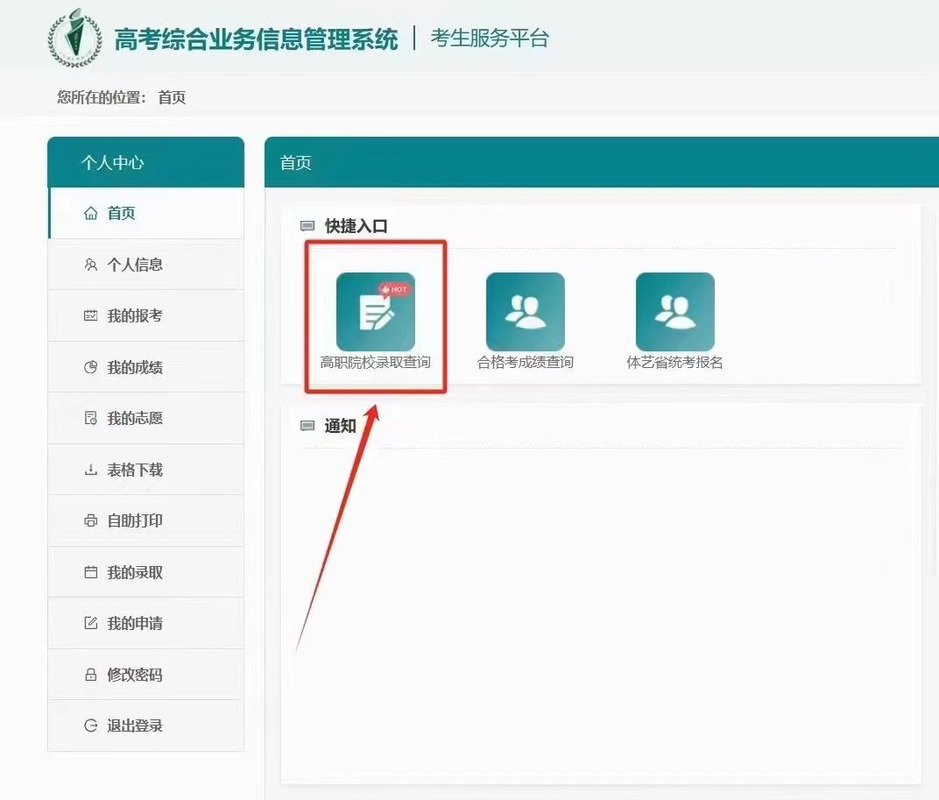Click the lock icon beside 修改密码

(x=91, y=675)
